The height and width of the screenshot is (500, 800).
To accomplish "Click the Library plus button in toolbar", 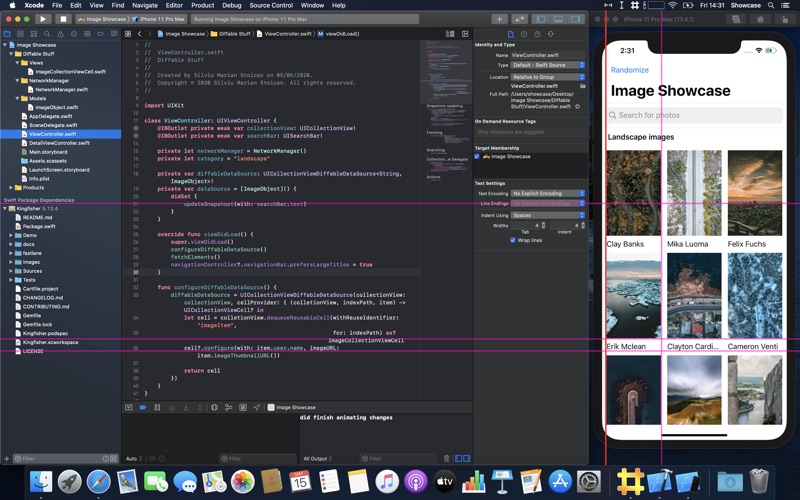I will click(x=499, y=19).
